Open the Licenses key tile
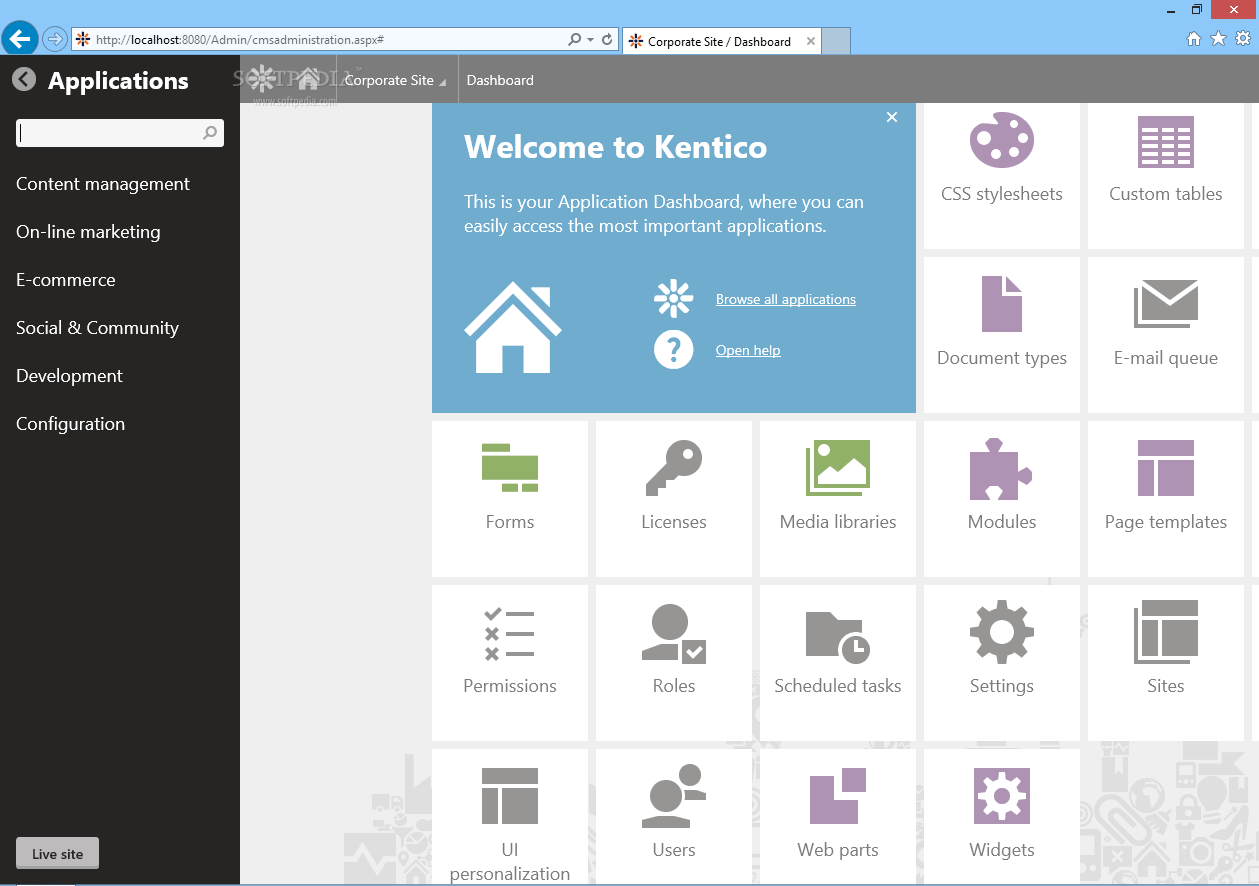 point(674,499)
